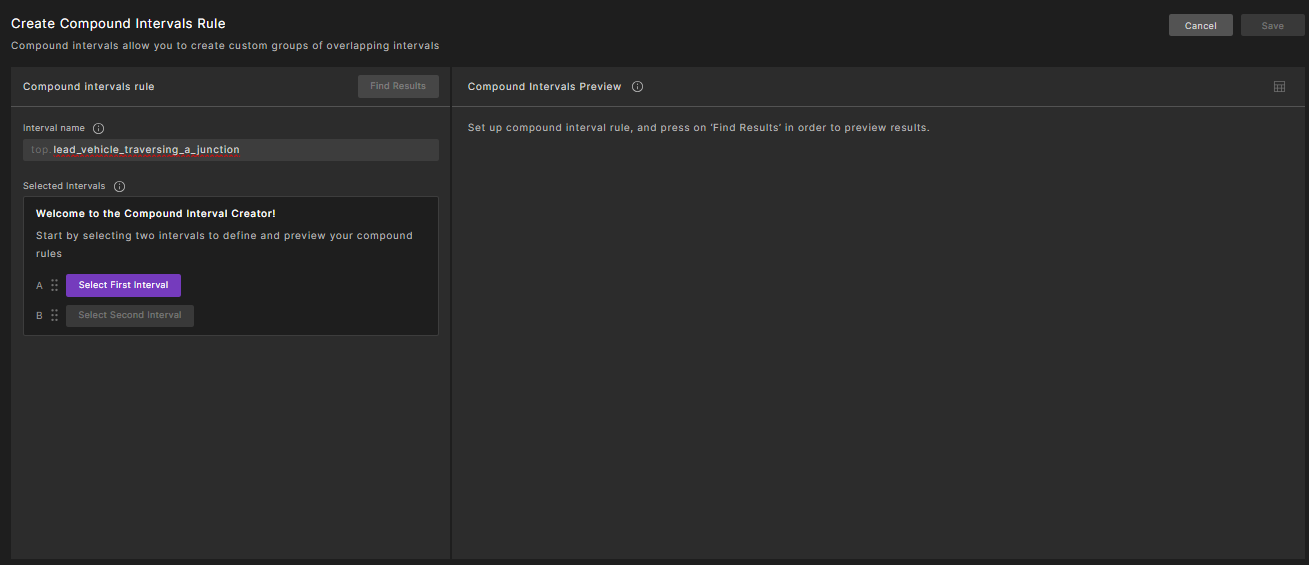This screenshot has width=1309, height=565.
Task: Click the 'Compound Intervals Preview' panel title
Action: point(544,87)
